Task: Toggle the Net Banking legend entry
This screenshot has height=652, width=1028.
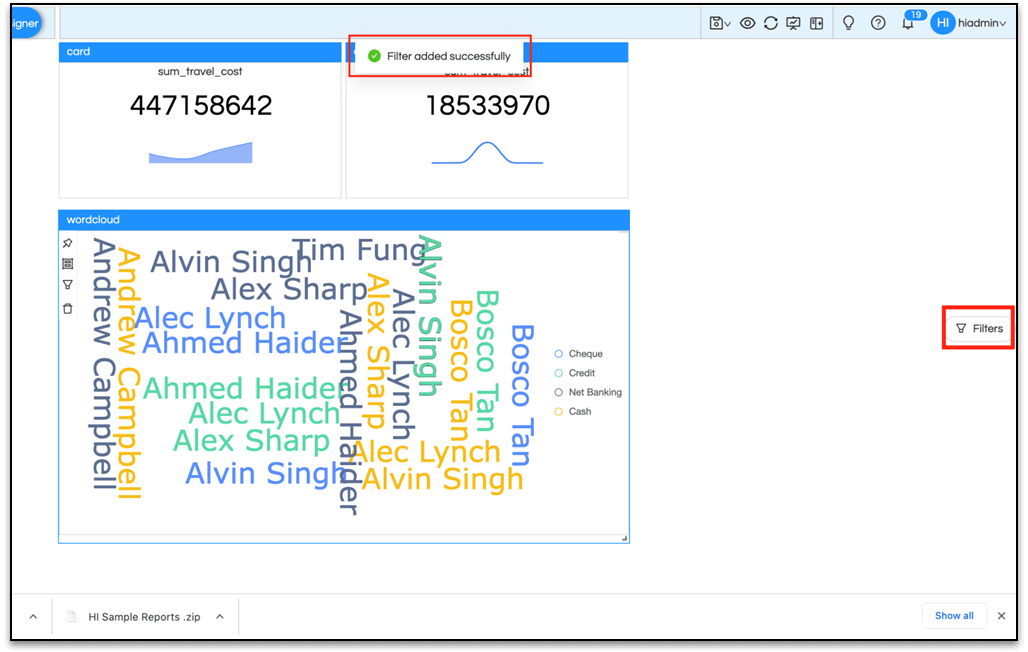Action: (587, 392)
